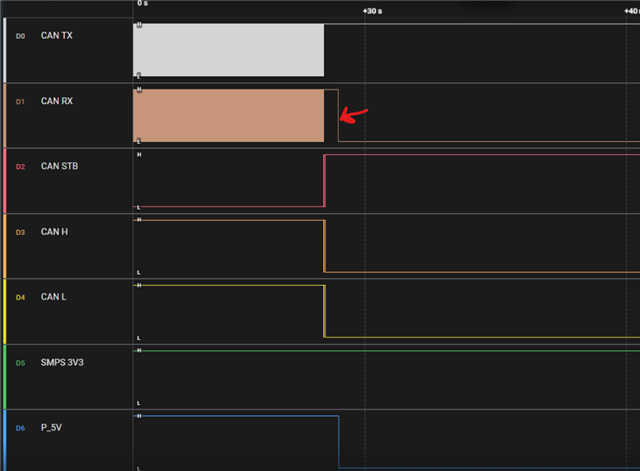Click the D3 channel identifier

tap(20, 232)
